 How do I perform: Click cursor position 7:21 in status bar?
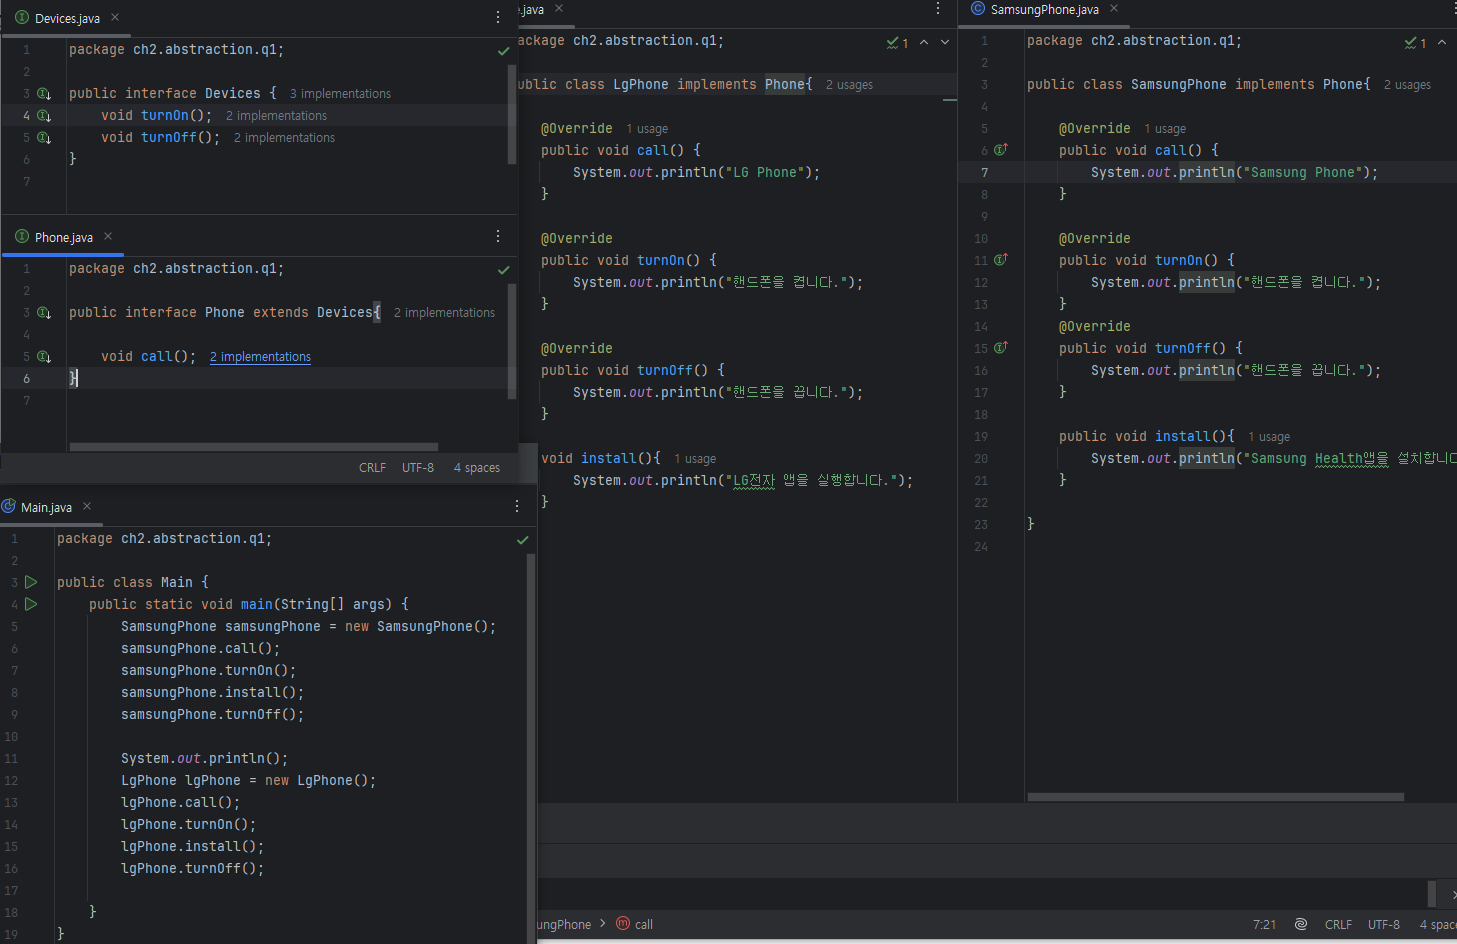click(x=1264, y=925)
